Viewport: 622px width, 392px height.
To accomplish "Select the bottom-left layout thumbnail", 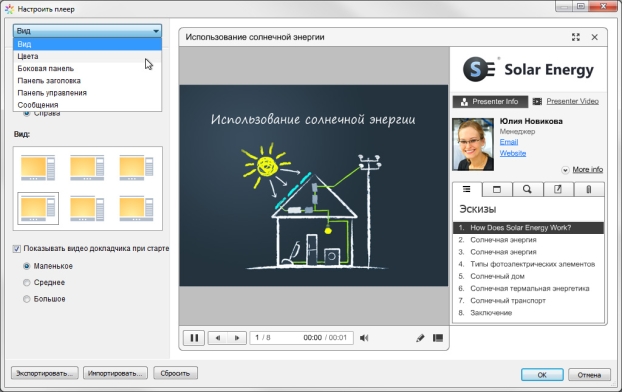I will point(38,208).
